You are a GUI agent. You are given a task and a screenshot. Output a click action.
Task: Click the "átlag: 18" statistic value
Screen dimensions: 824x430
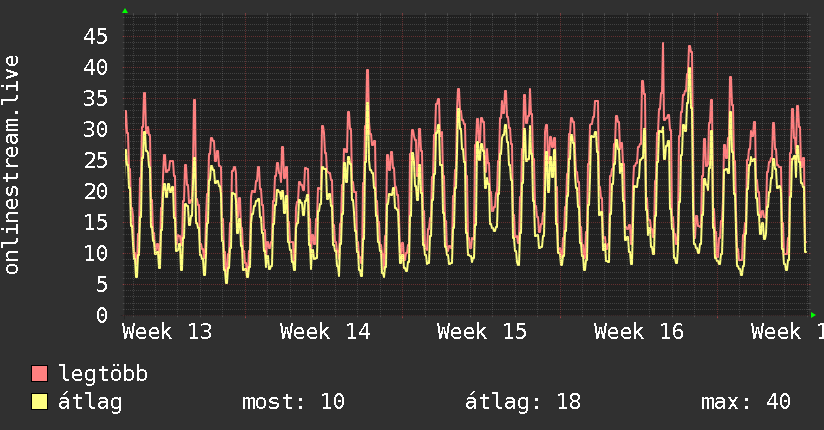click(x=523, y=402)
